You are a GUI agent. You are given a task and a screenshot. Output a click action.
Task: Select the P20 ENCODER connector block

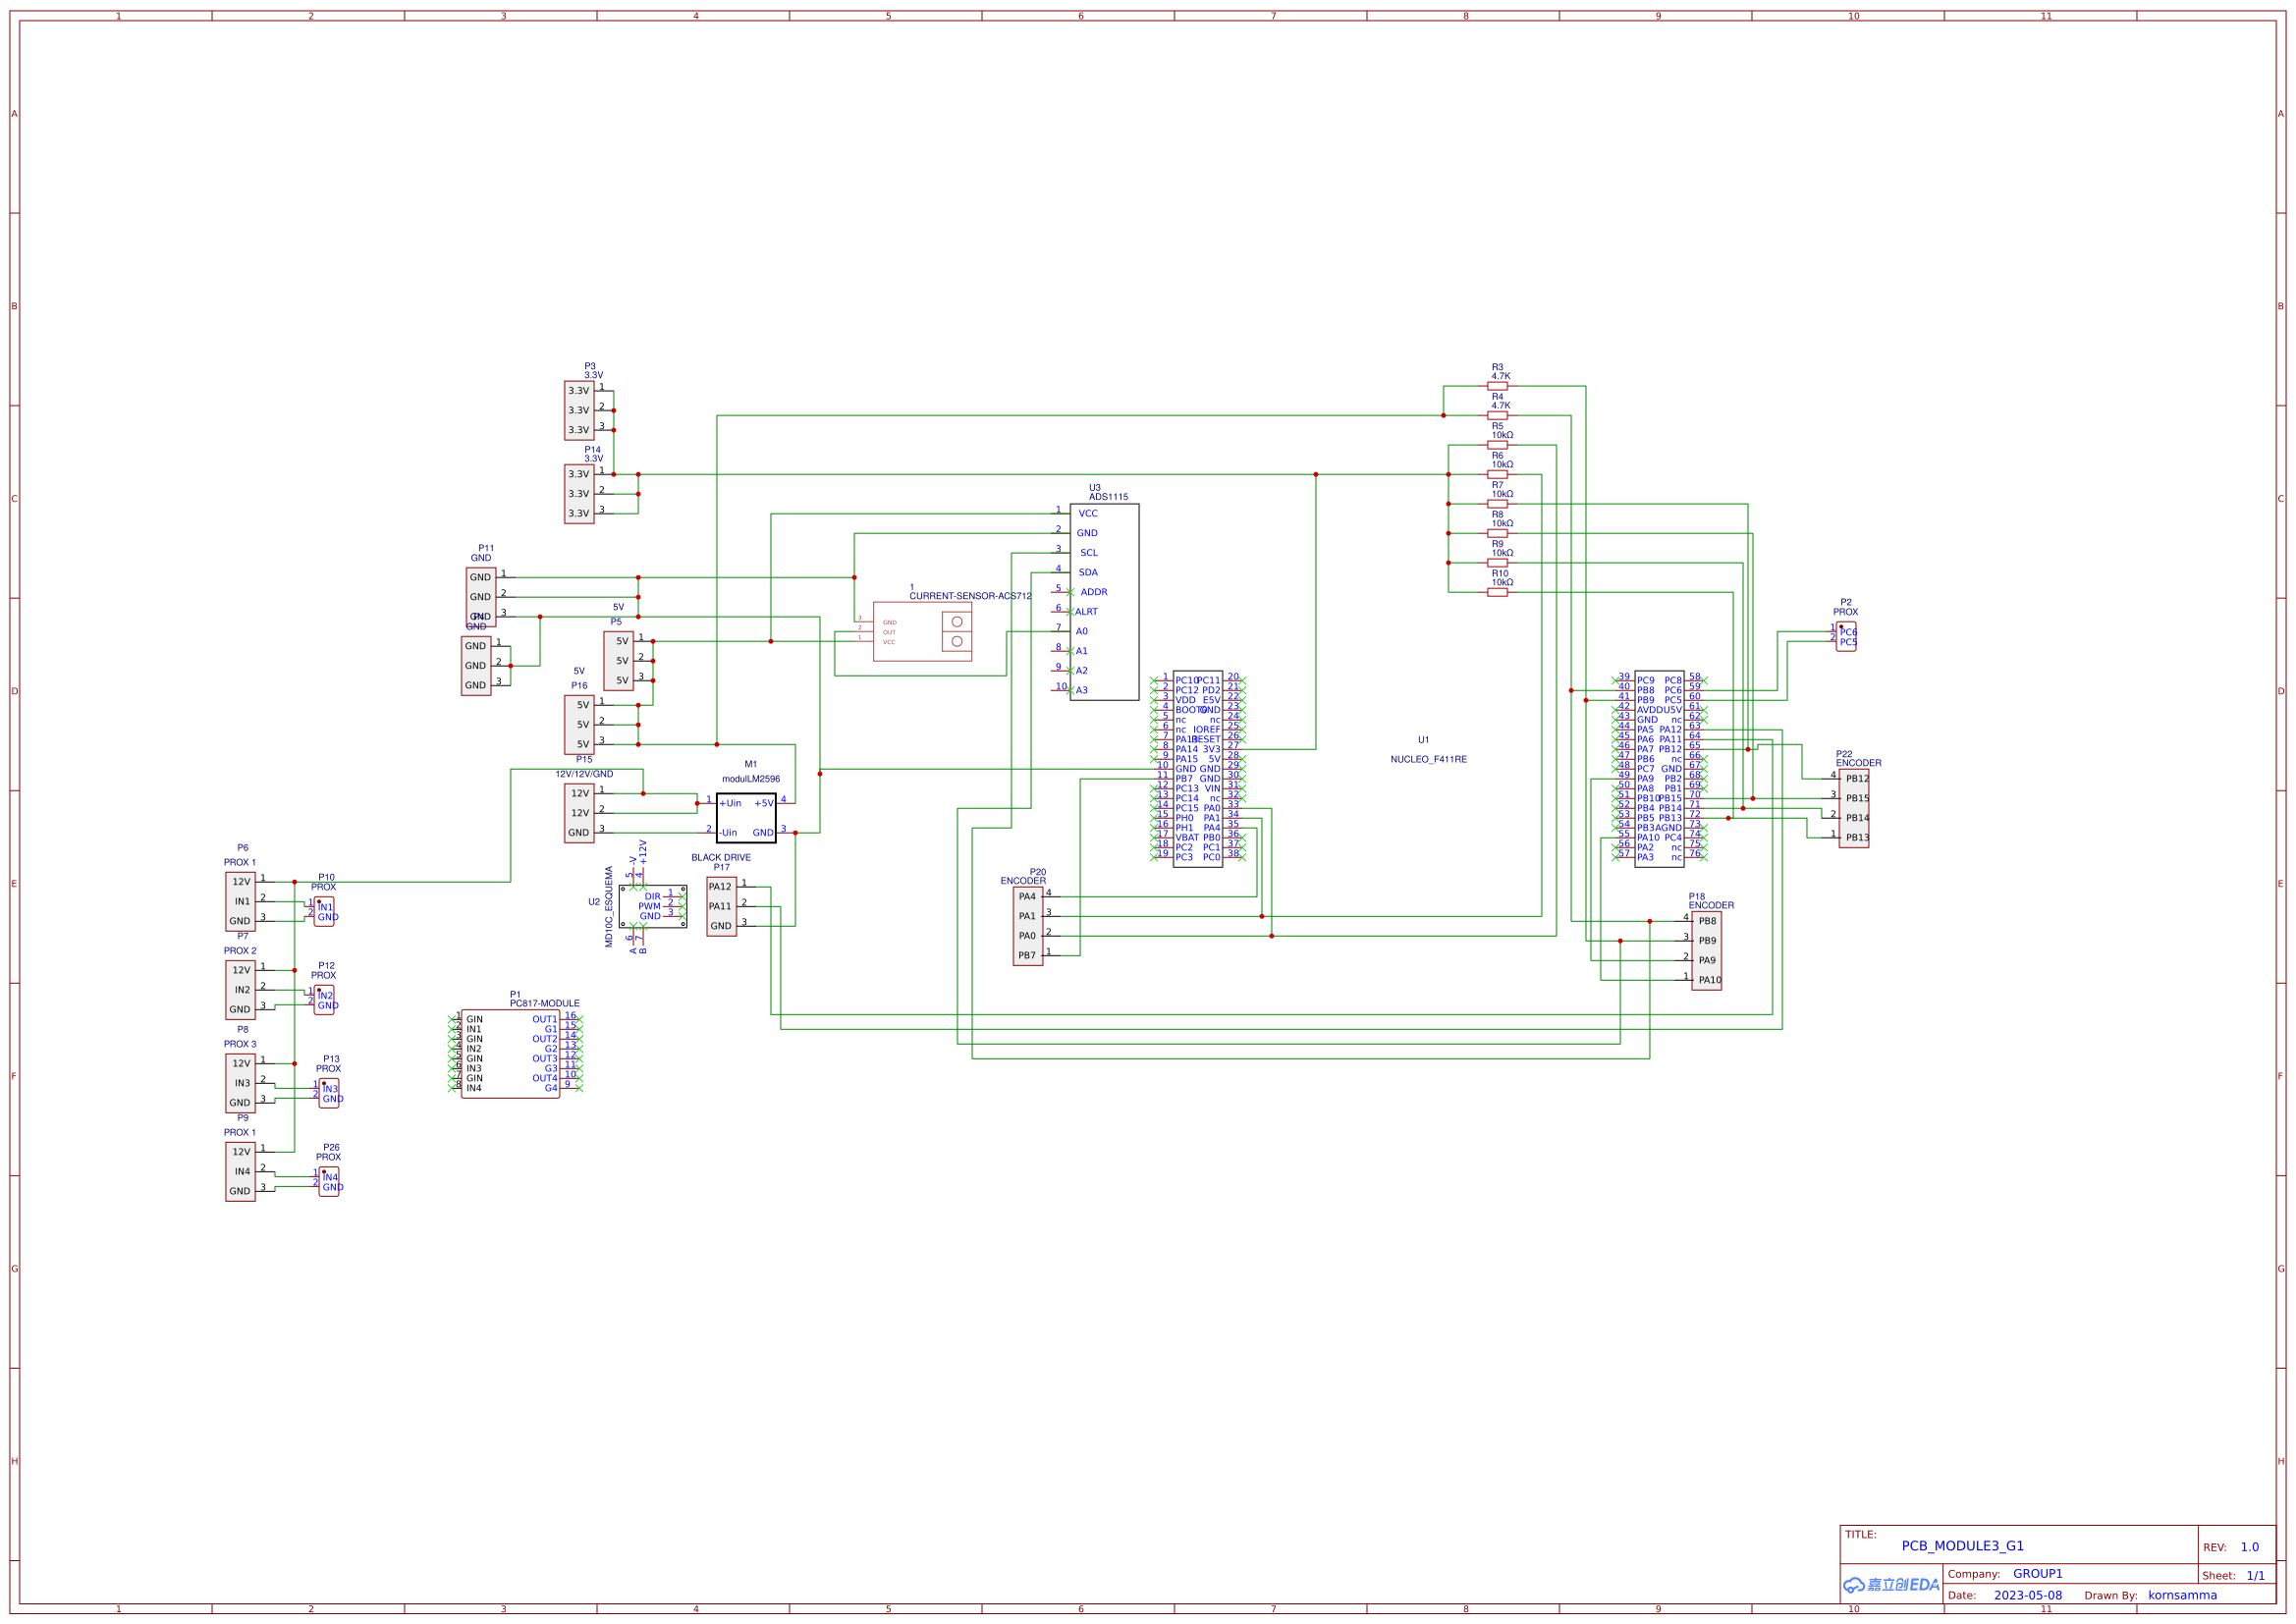click(1027, 926)
